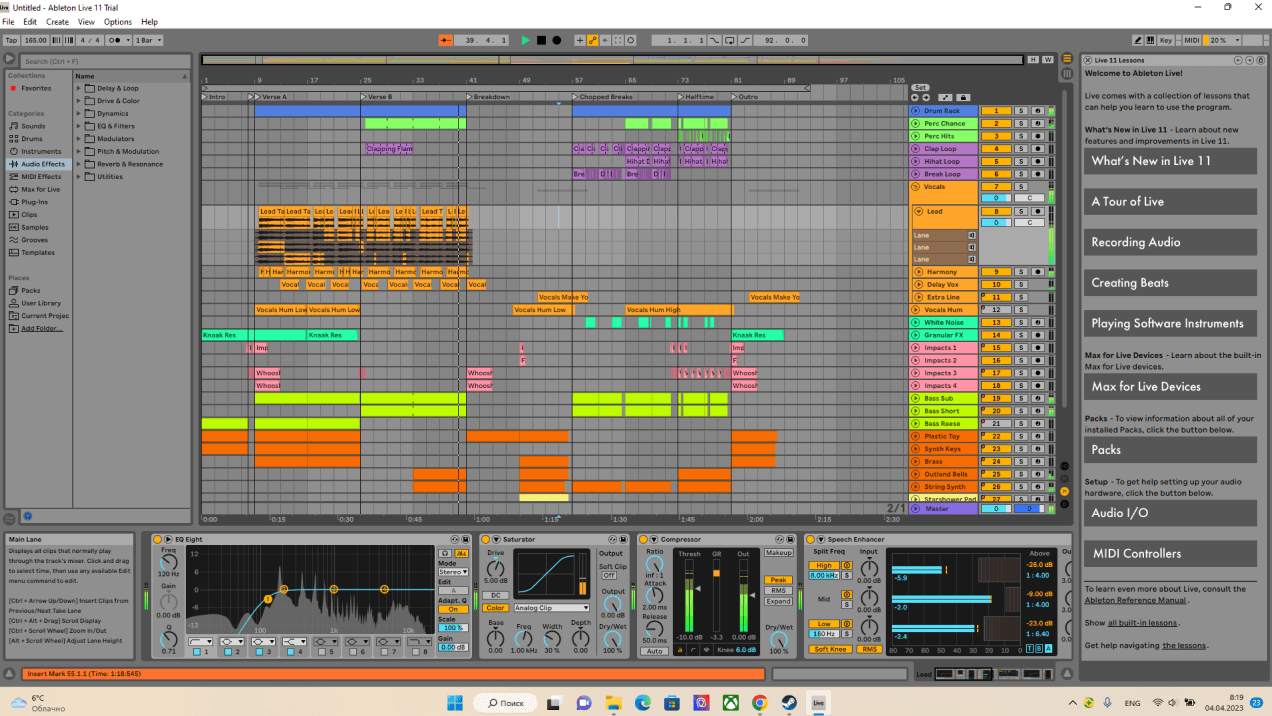The height and width of the screenshot is (716, 1272).
Task: Expand the Delay & Loop folder
Action: pyautogui.click(x=79, y=88)
